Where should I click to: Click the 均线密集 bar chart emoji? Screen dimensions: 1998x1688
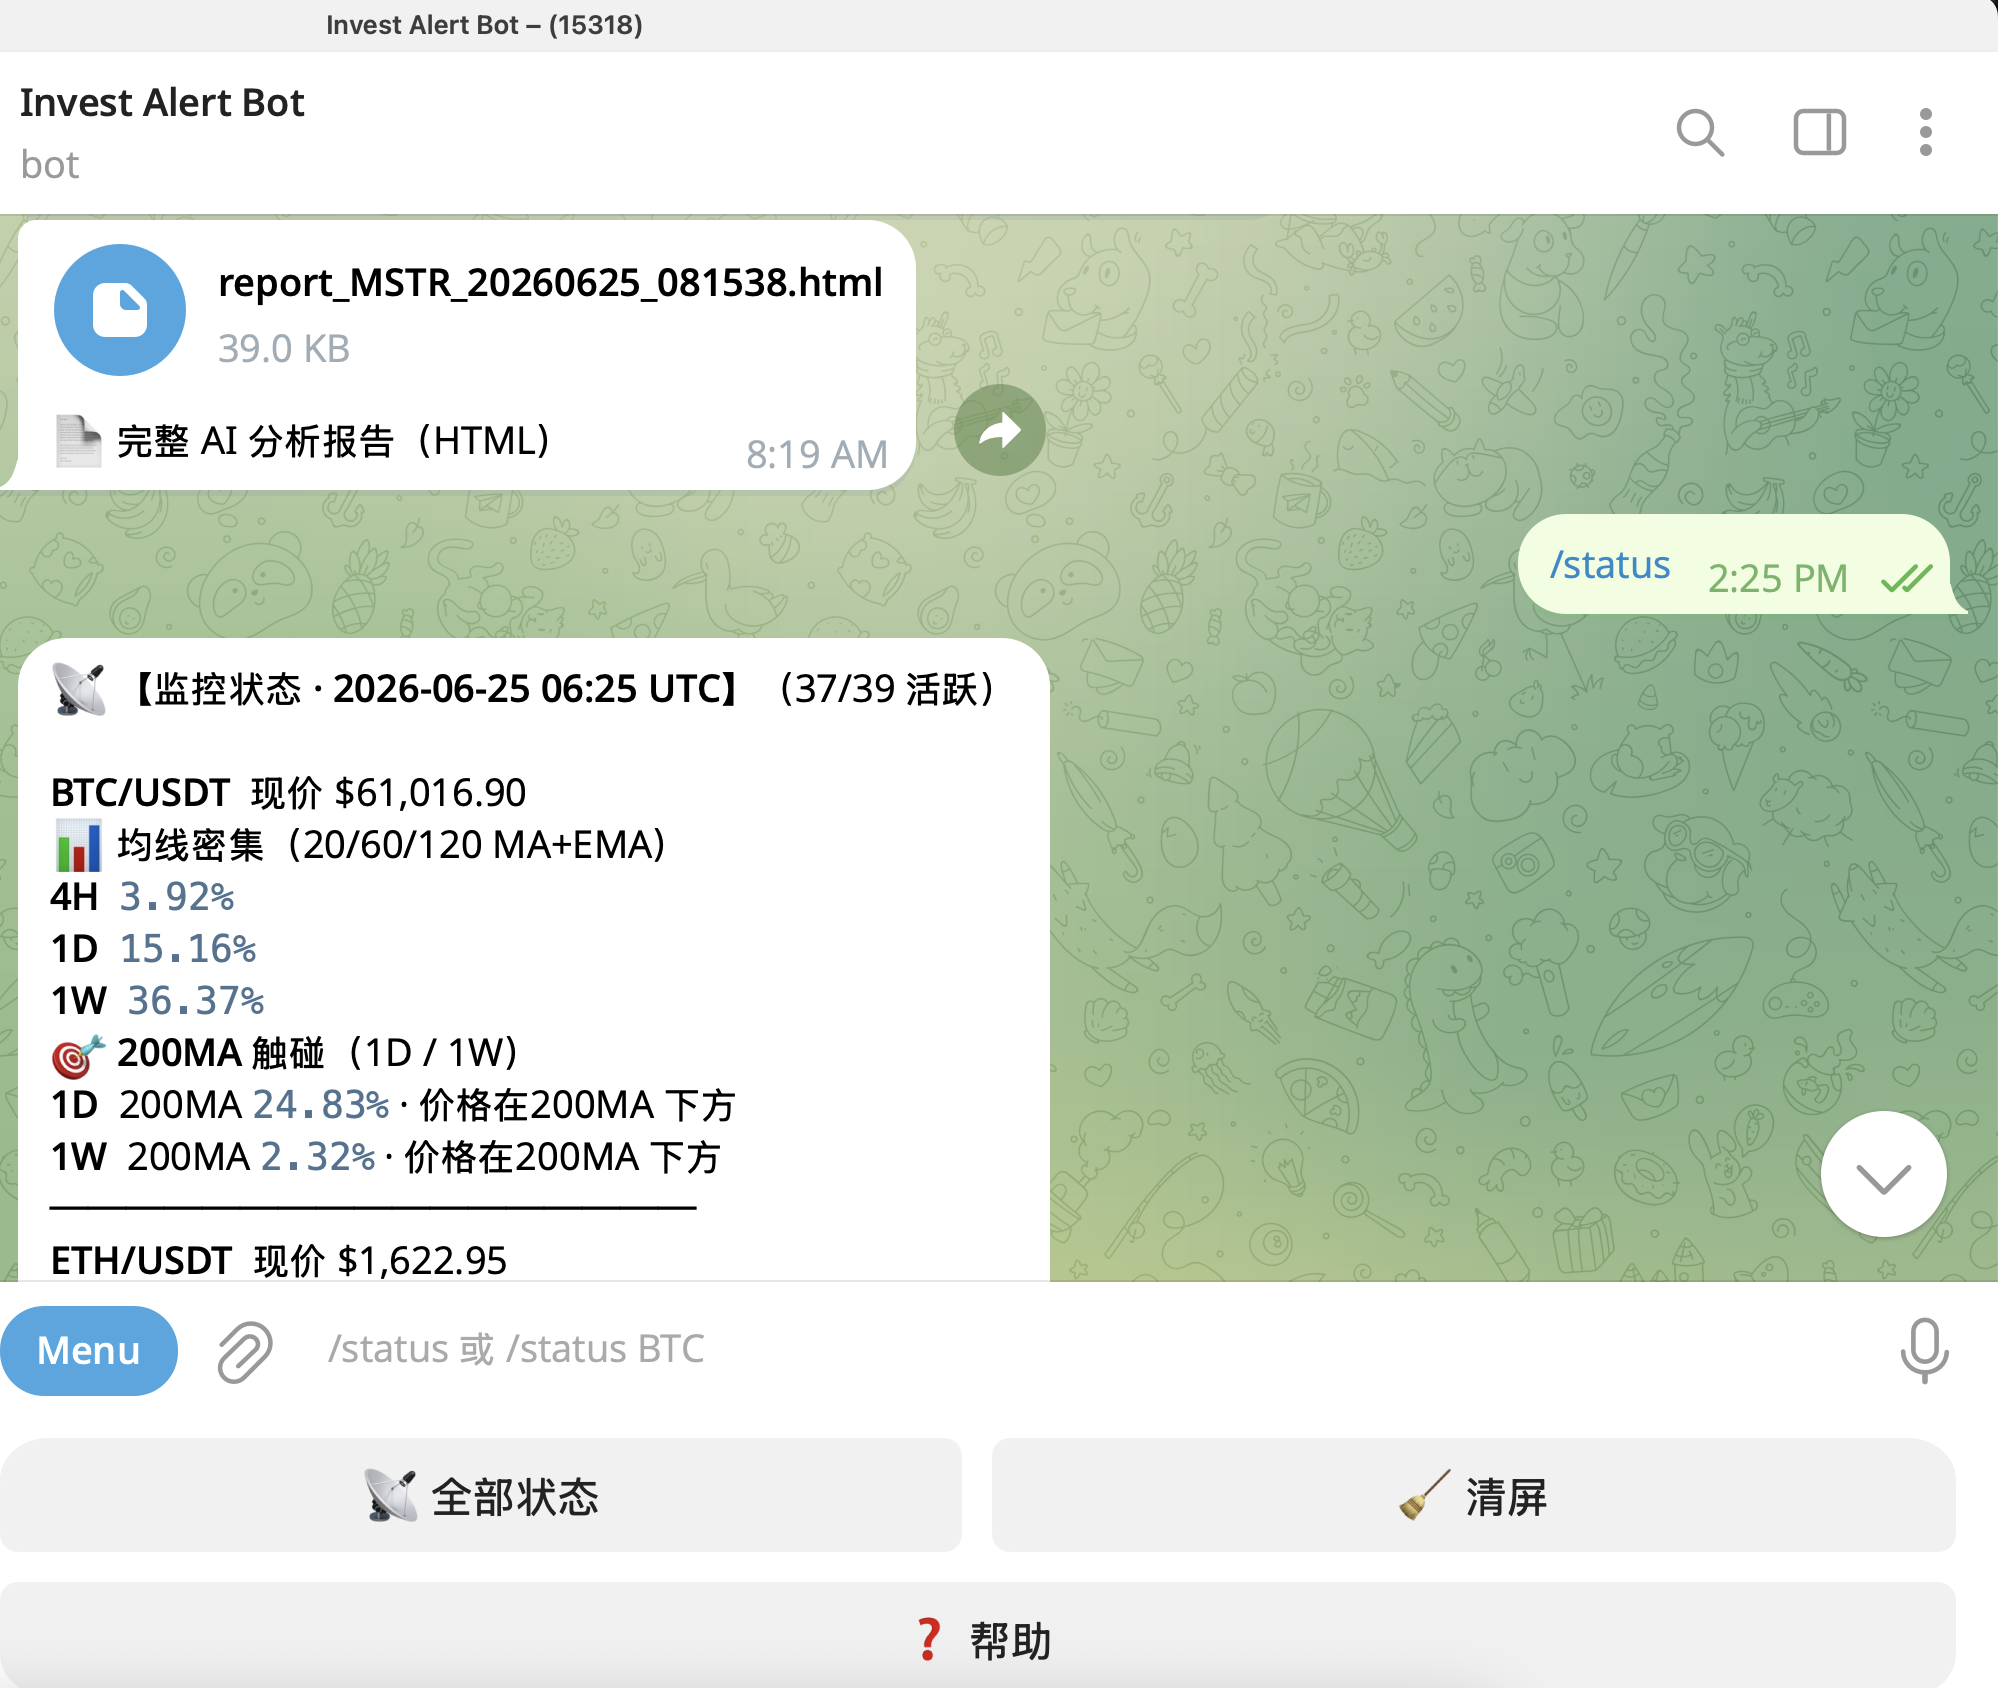point(79,846)
